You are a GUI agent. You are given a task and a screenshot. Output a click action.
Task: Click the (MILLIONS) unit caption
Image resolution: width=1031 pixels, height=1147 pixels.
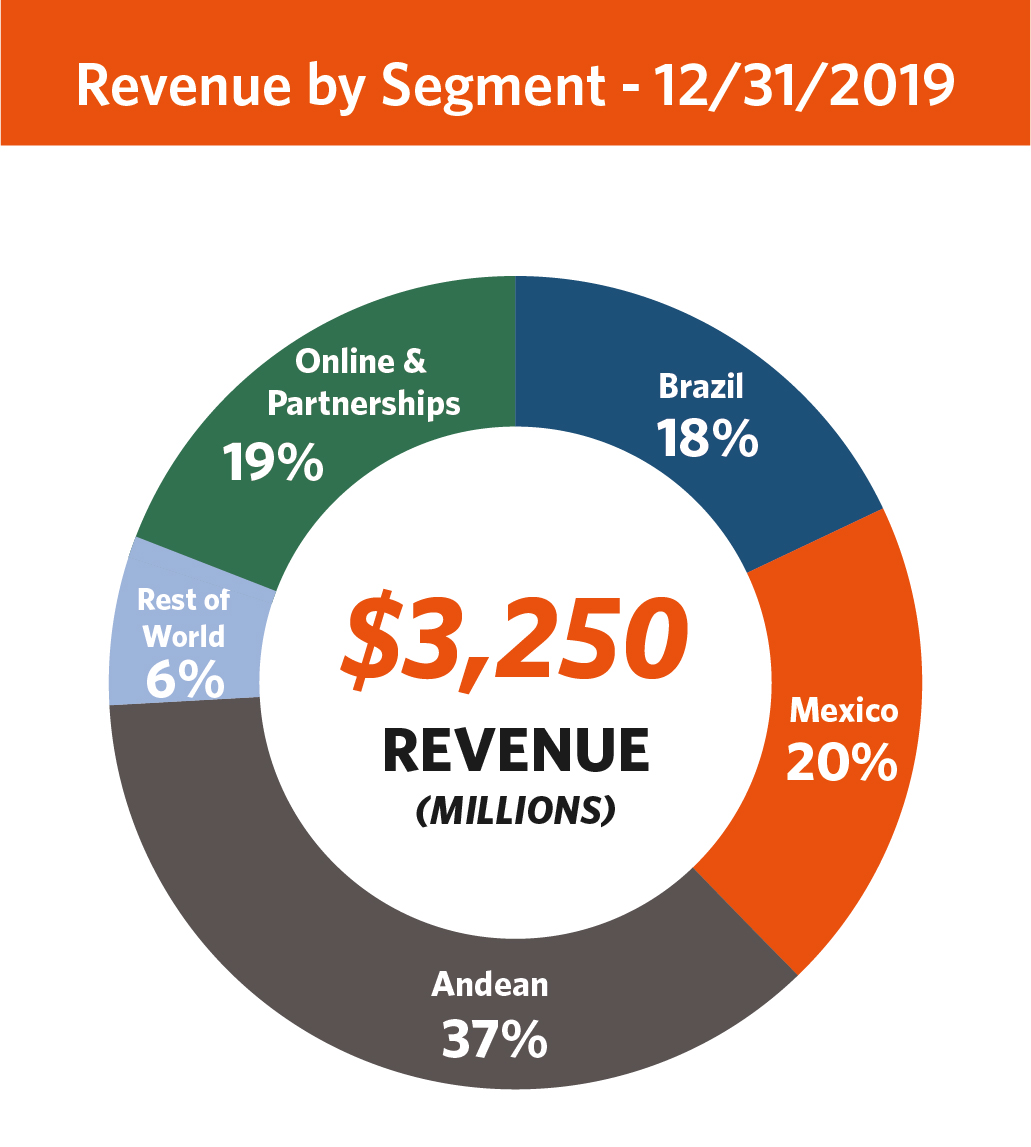(515, 811)
